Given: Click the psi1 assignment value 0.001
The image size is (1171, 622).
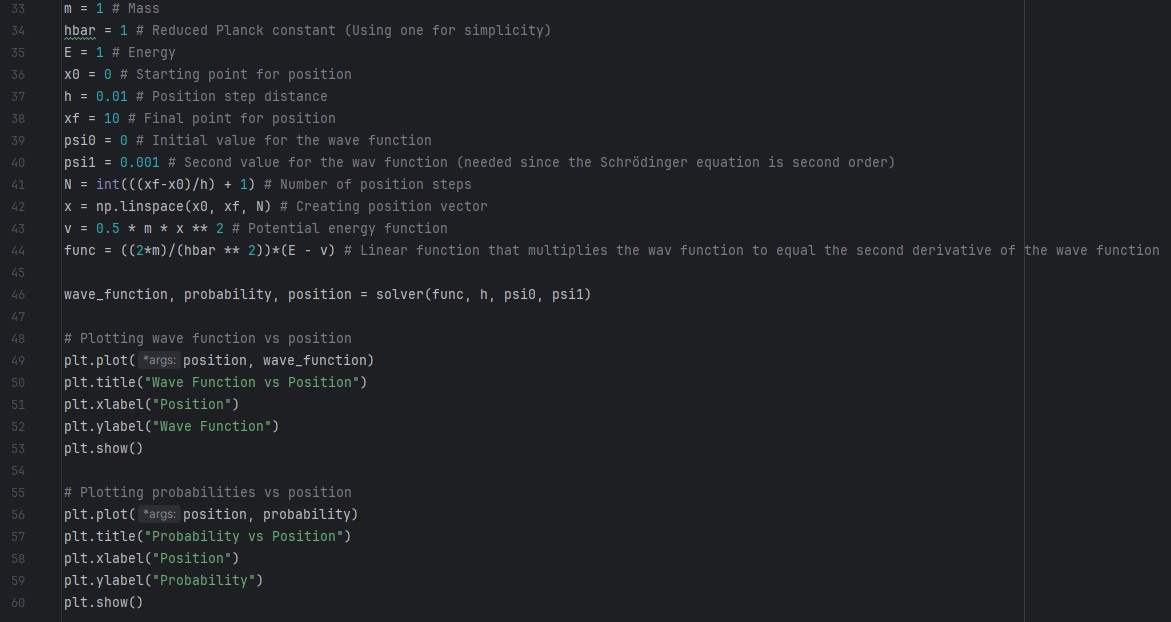Looking at the screenshot, I should [x=139, y=162].
